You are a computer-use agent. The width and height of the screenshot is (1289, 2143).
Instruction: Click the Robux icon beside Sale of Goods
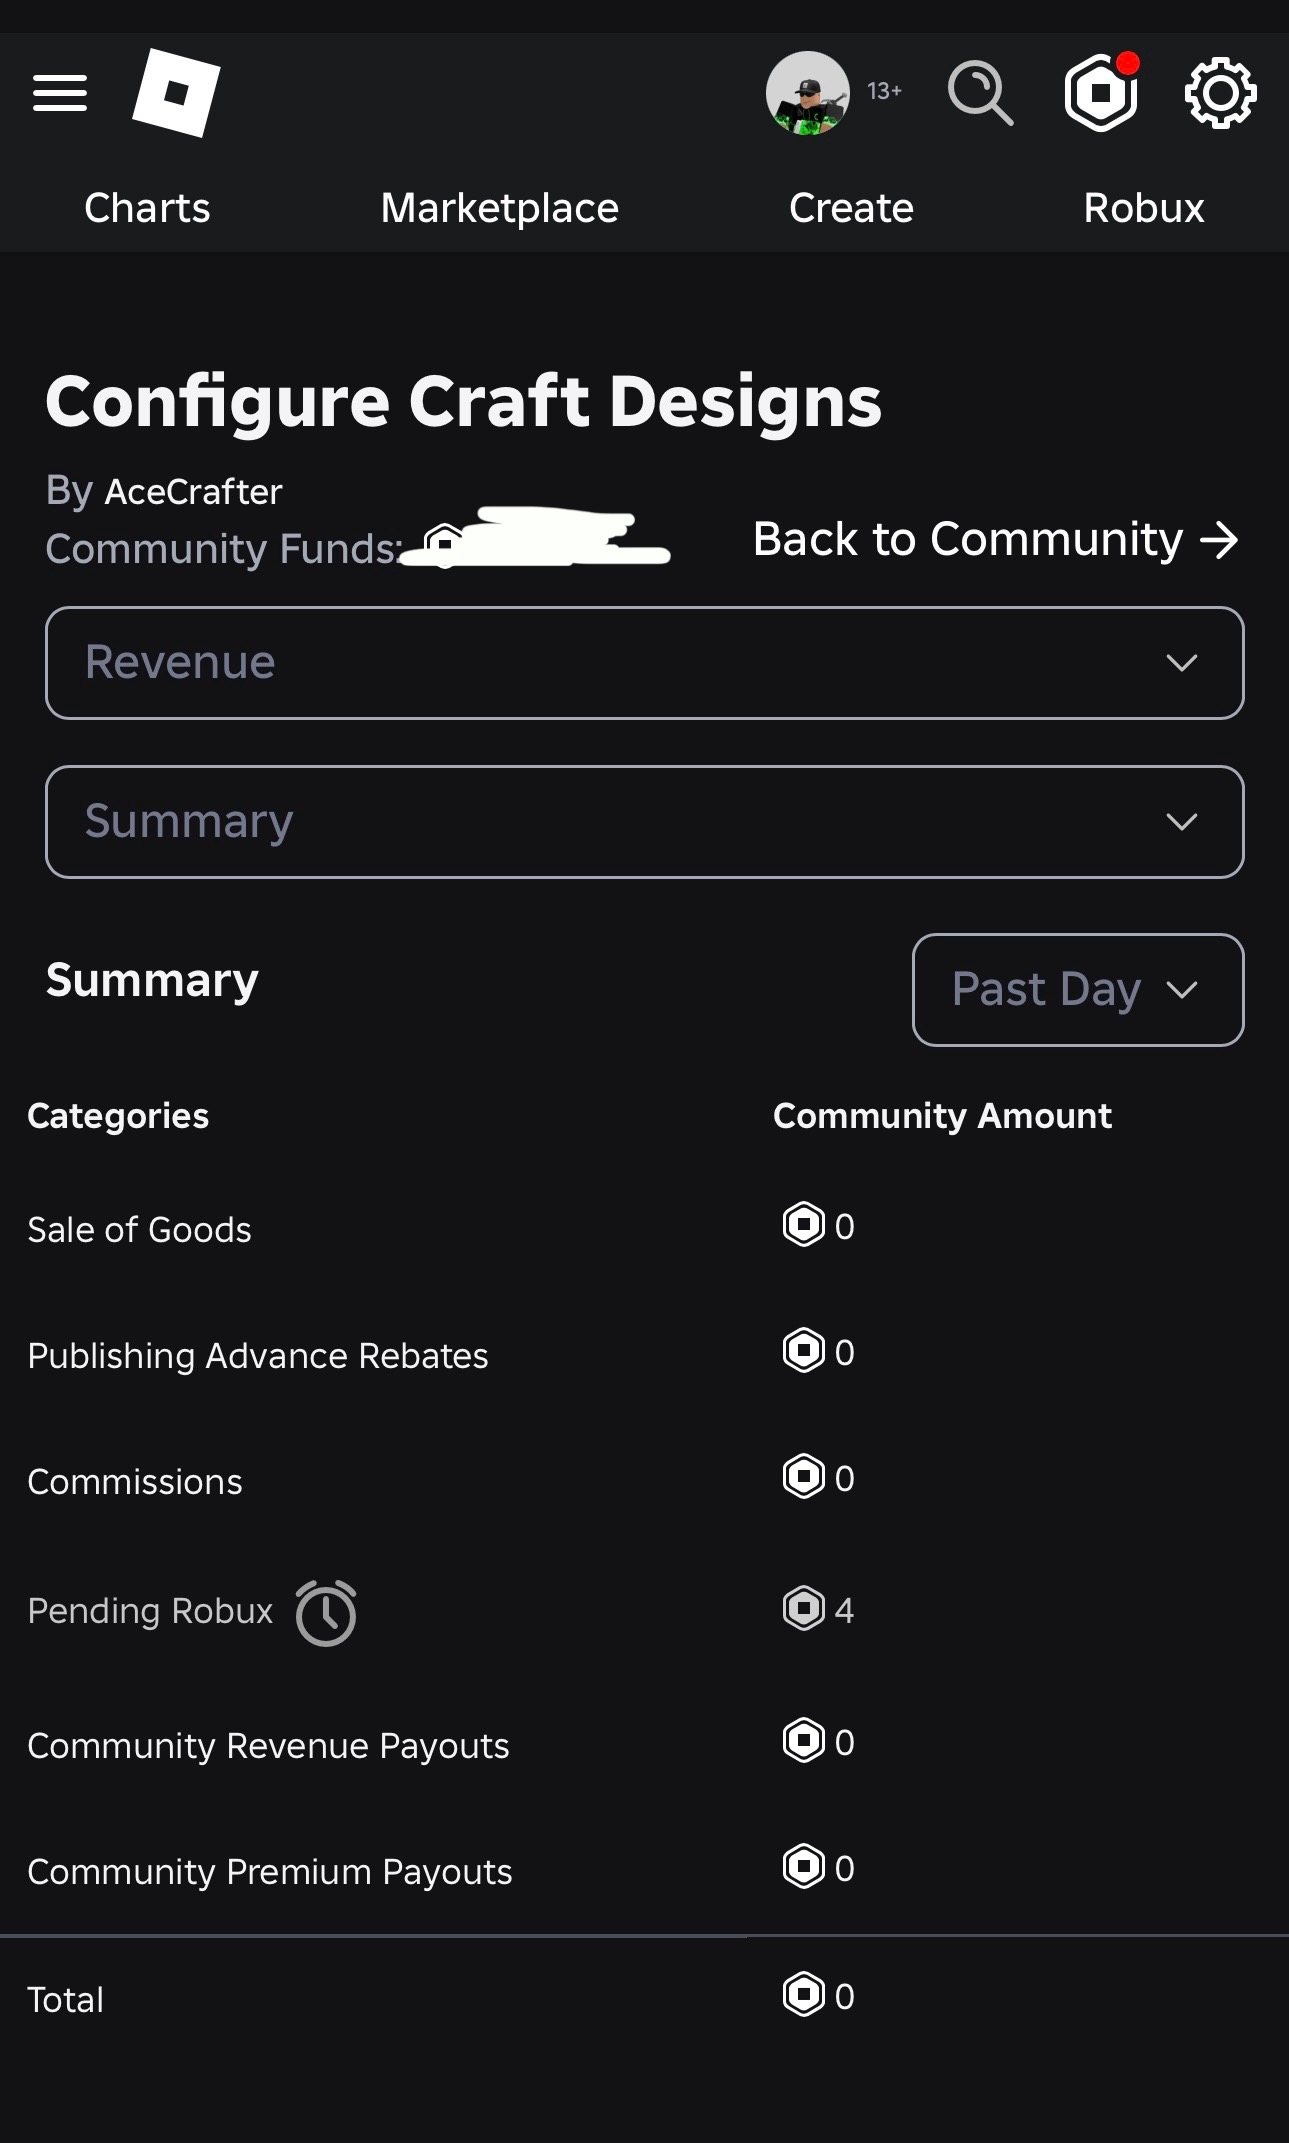[x=803, y=1225]
